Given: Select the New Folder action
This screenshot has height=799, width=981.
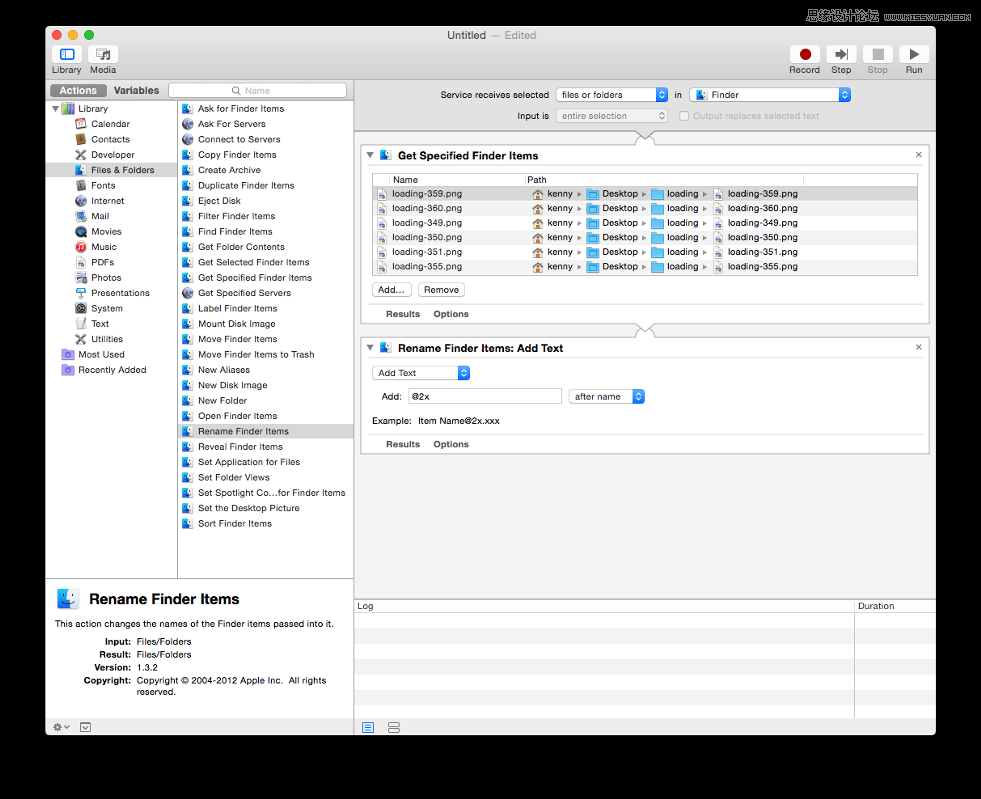Looking at the screenshot, I should pos(267,400).
